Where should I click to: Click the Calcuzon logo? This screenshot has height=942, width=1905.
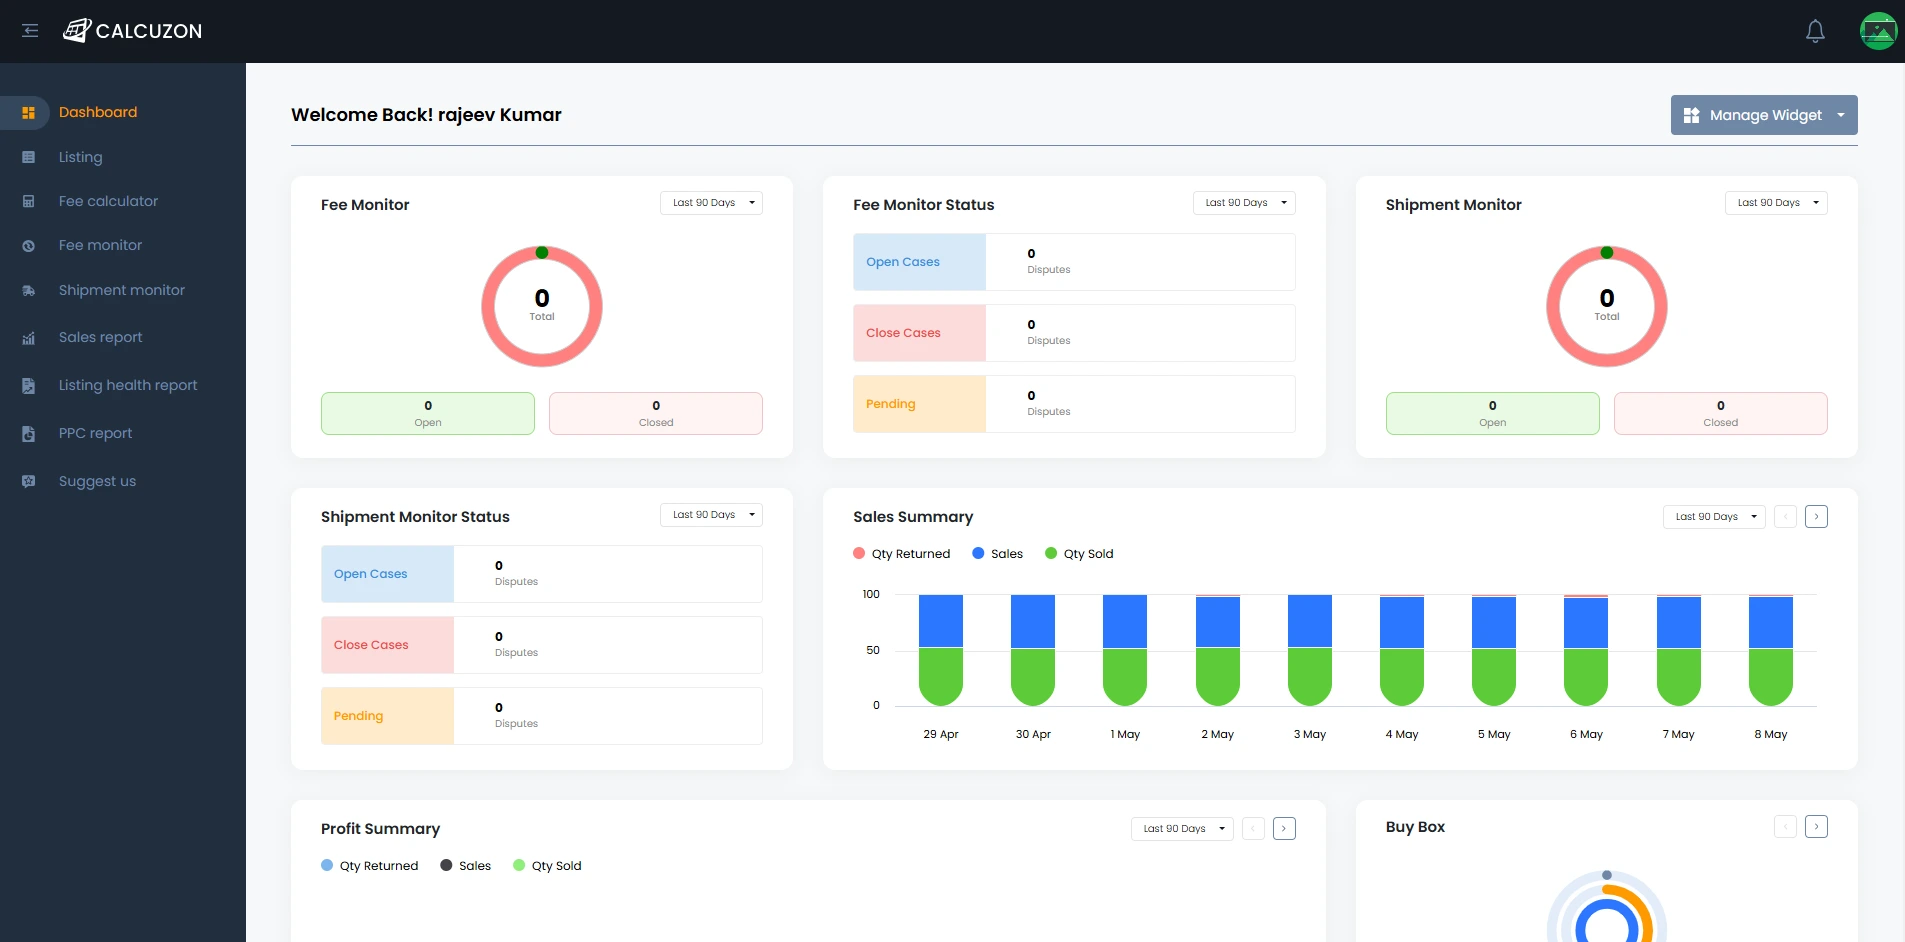(x=133, y=31)
